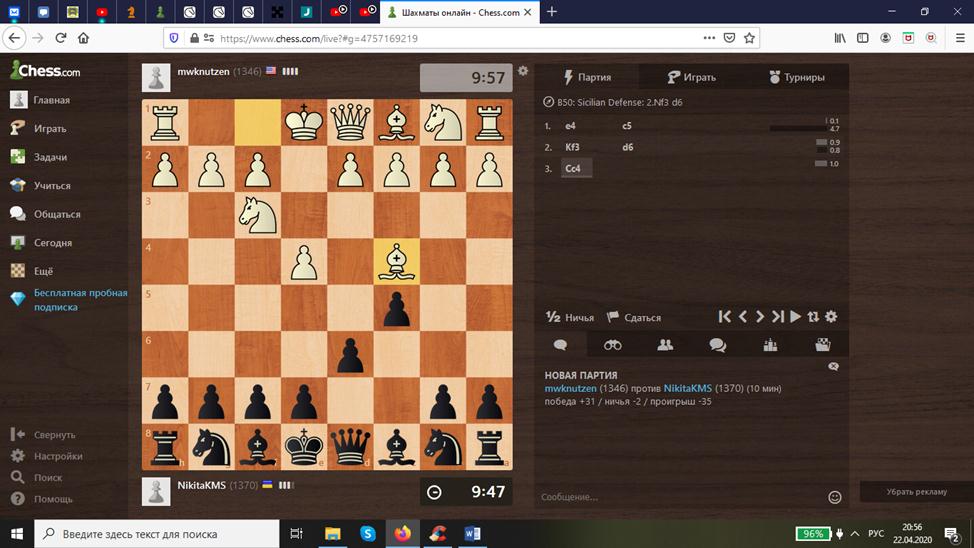Select move Cc4 in the move list
The image size is (974, 548).
click(576, 168)
